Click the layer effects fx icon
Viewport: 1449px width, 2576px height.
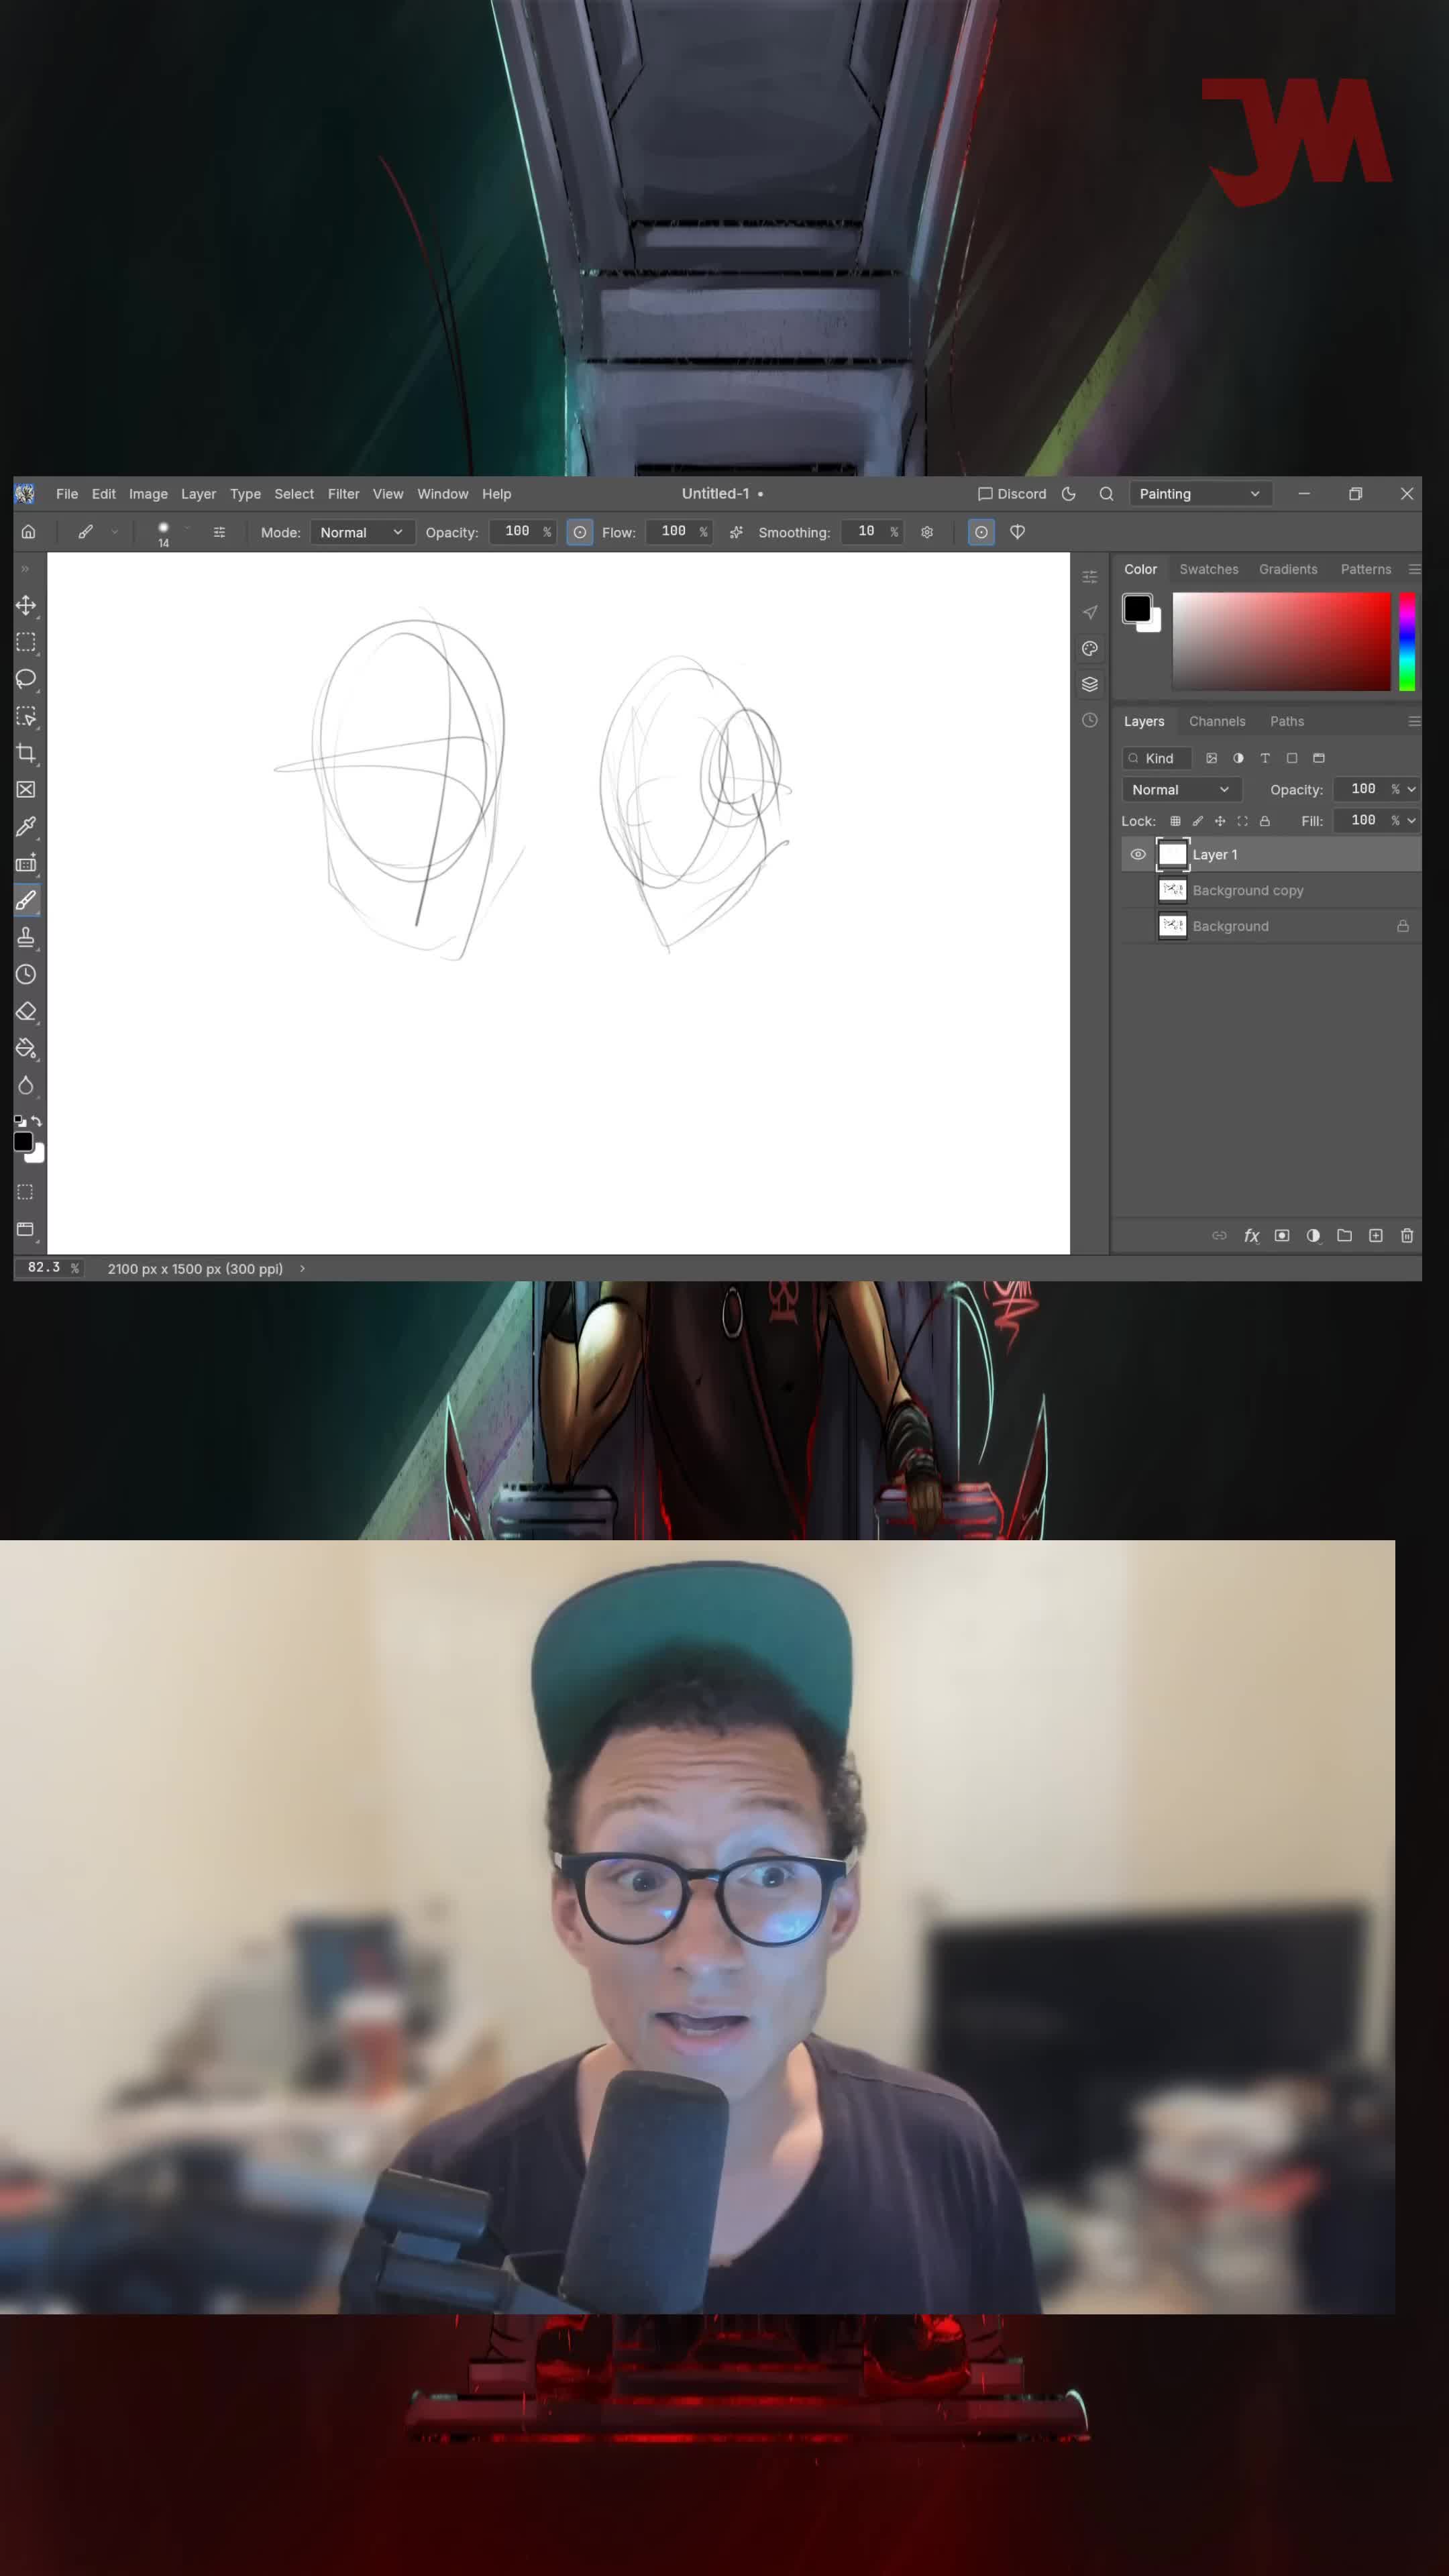pyautogui.click(x=1251, y=1236)
